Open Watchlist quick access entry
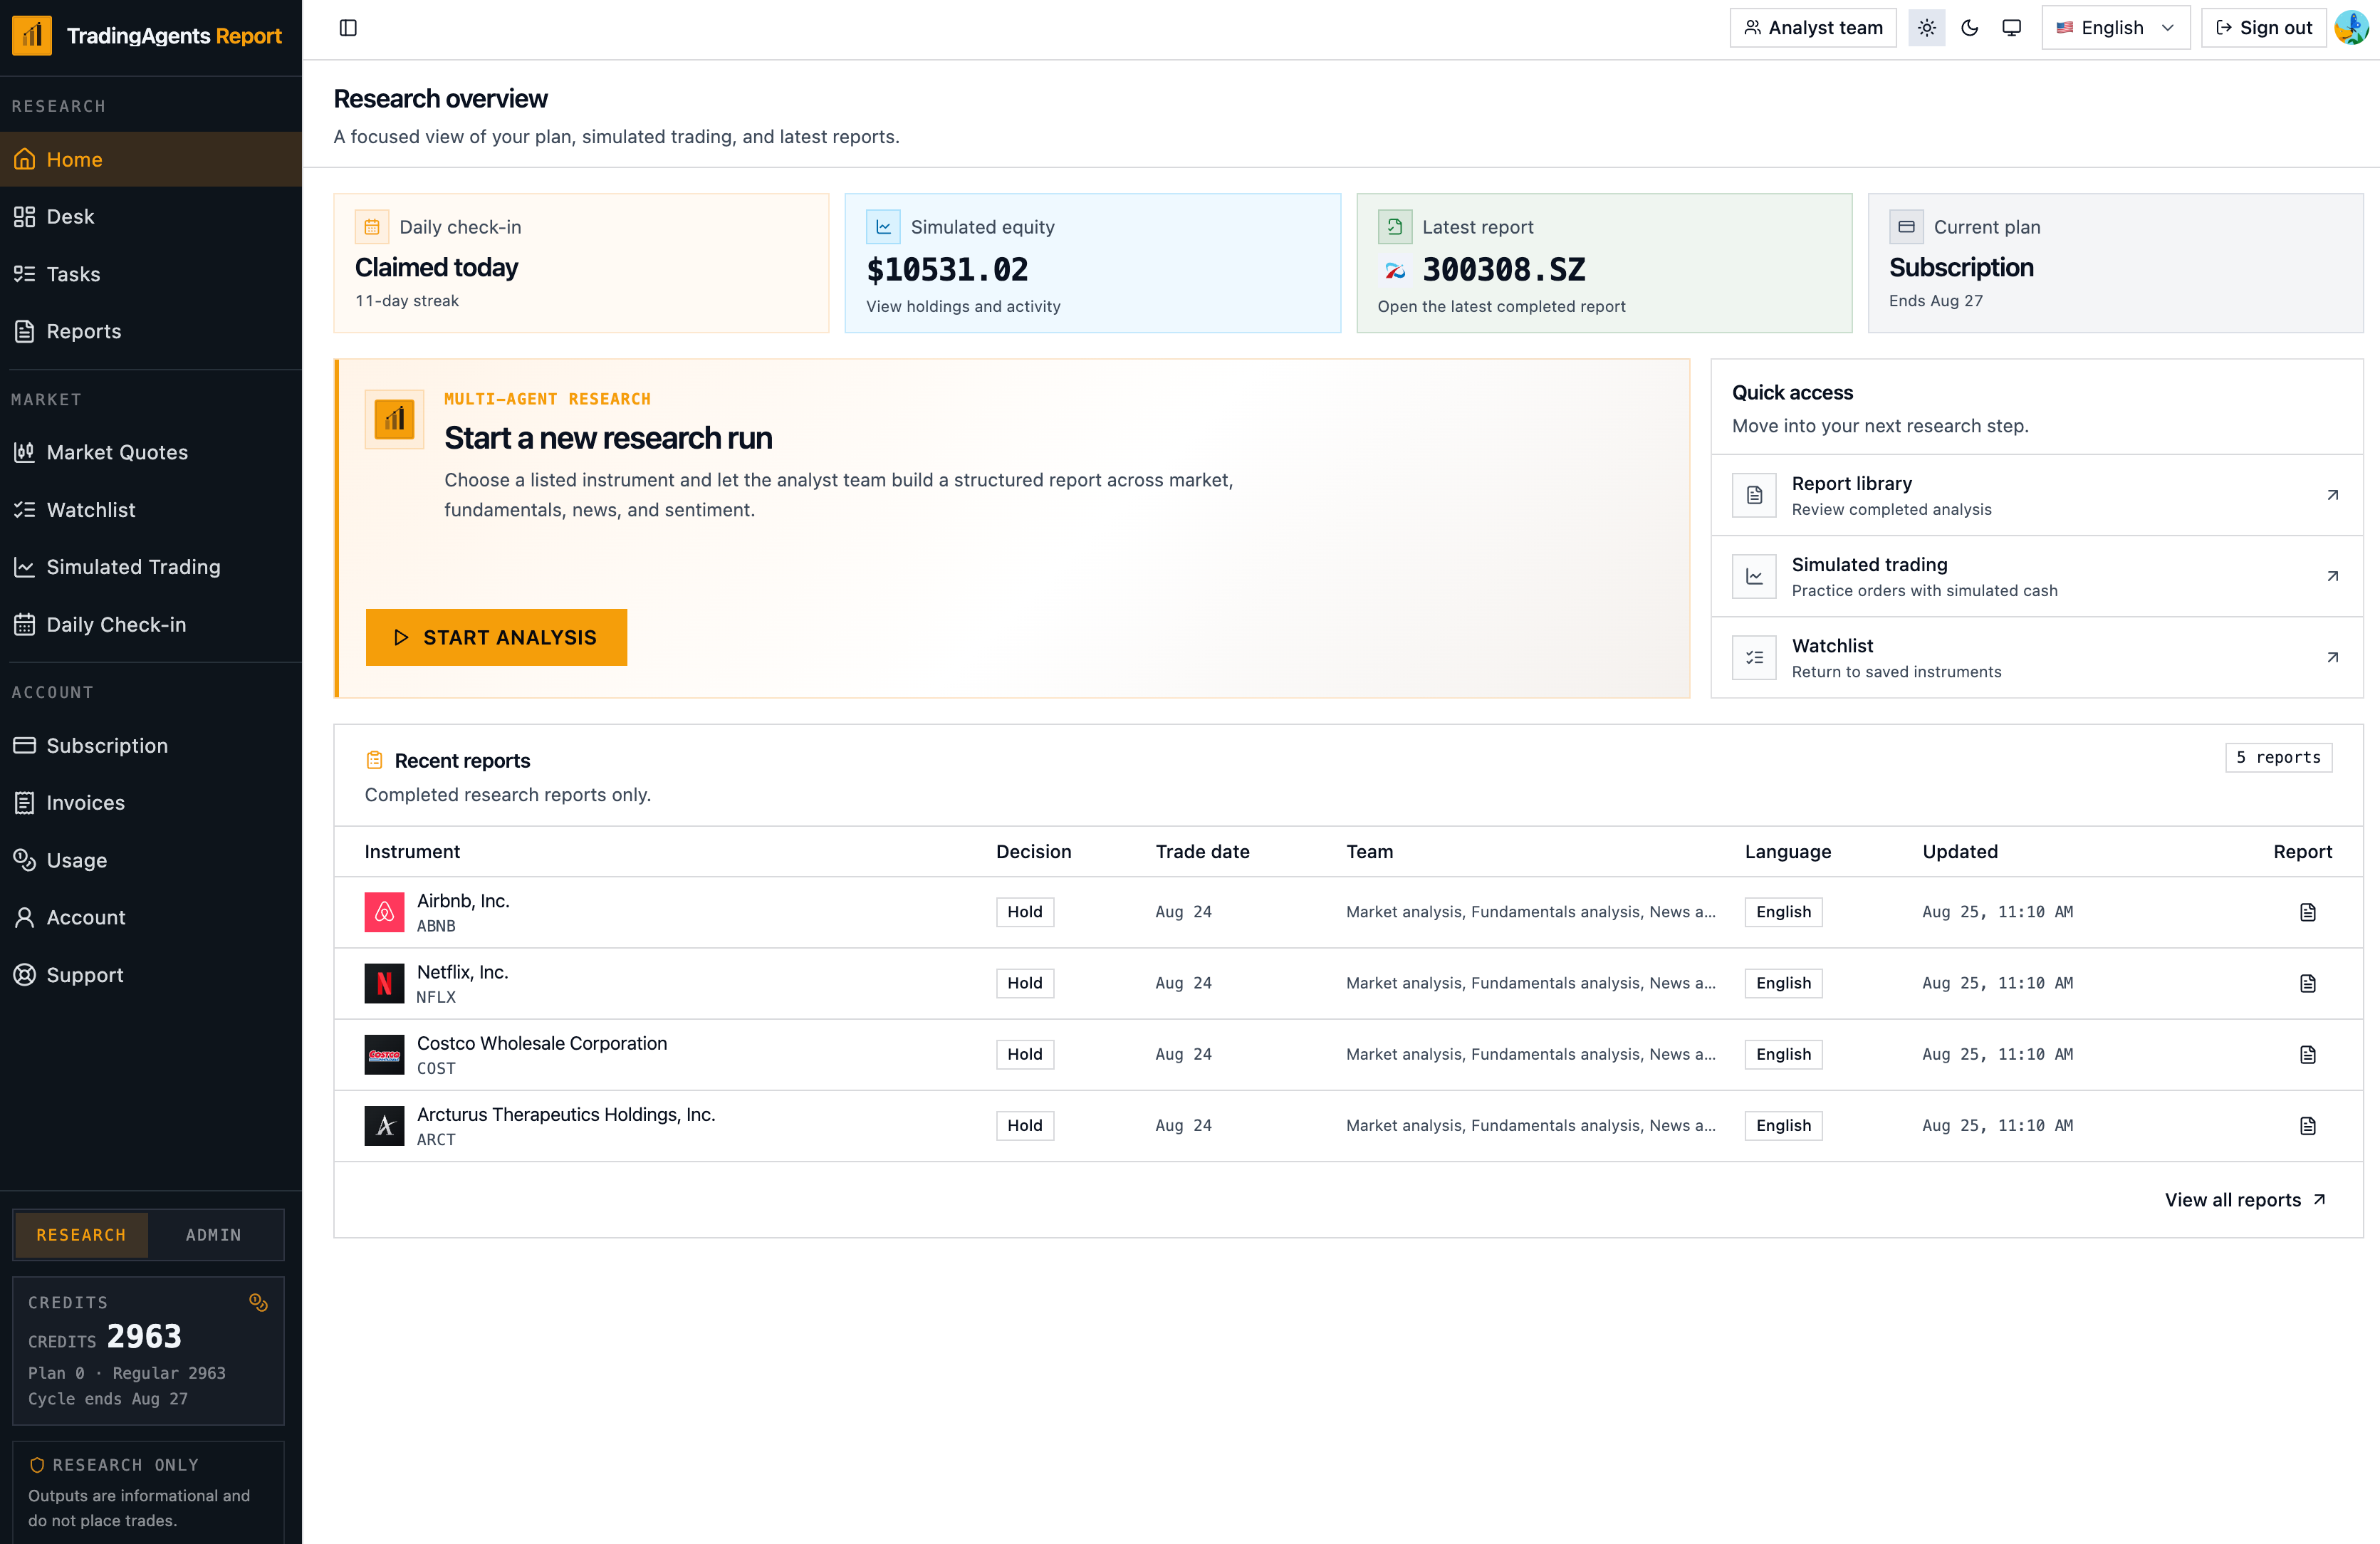The width and height of the screenshot is (2380, 1544). (x=2037, y=657)
